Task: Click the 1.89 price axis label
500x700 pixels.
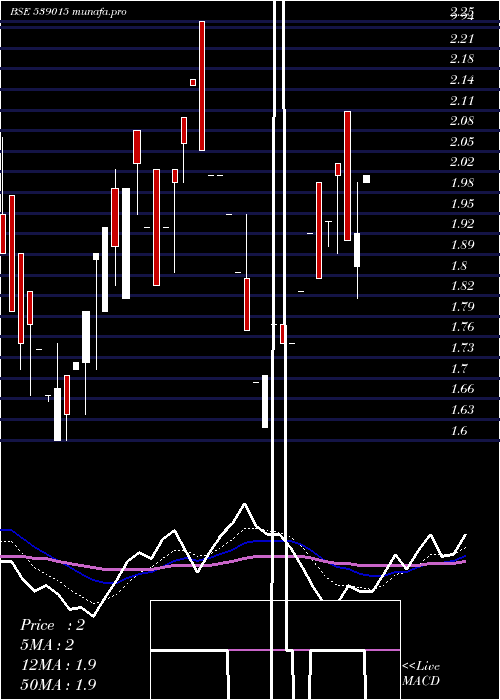Action: [x=462, y=245]
